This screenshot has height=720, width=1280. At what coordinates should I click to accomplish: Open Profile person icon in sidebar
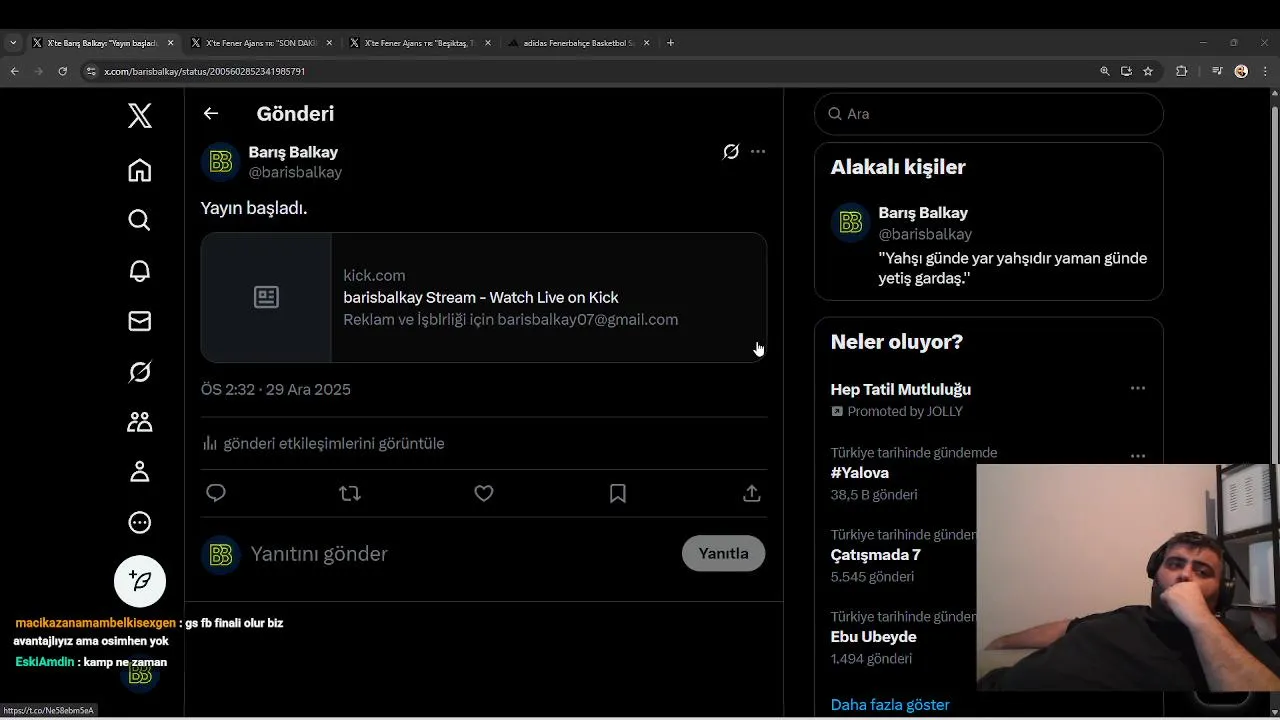pyautogui.click(x=140, y=472)
